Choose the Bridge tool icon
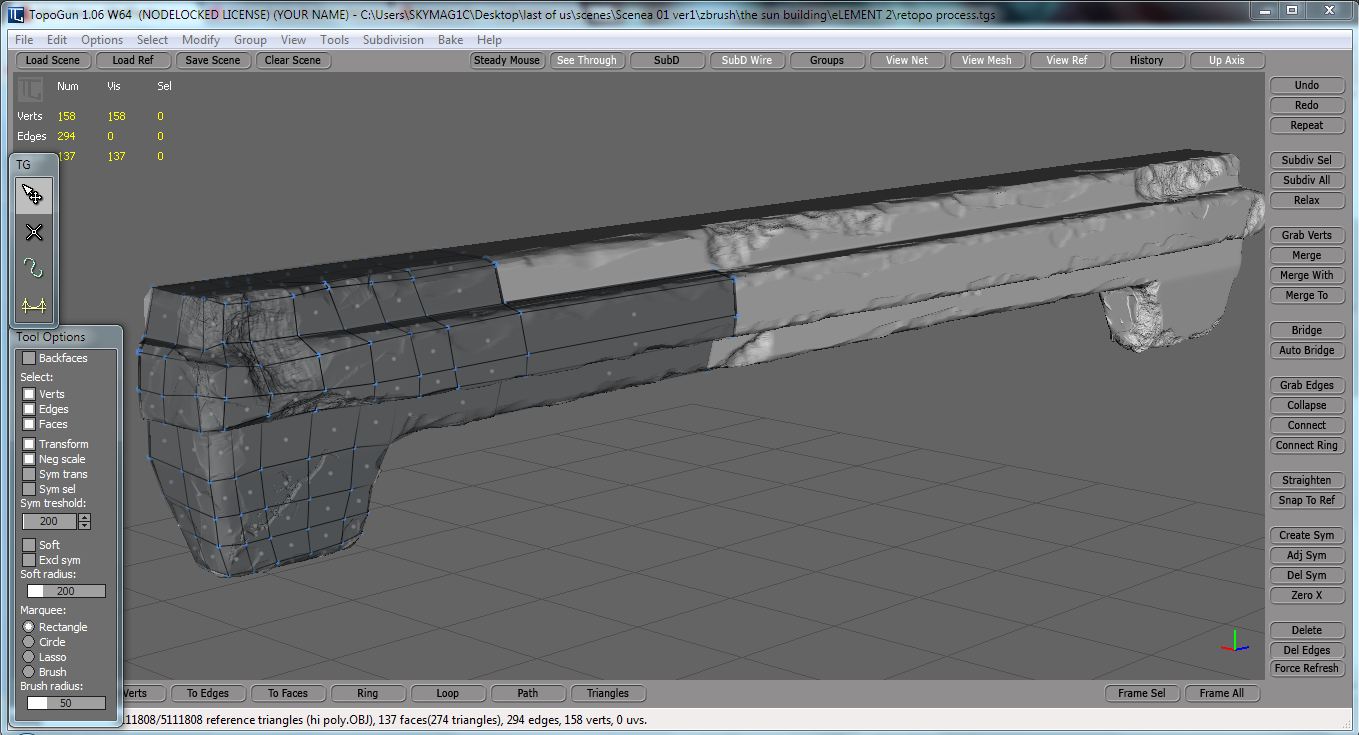This screenshot has width=1359, height=735. point(33,305)
